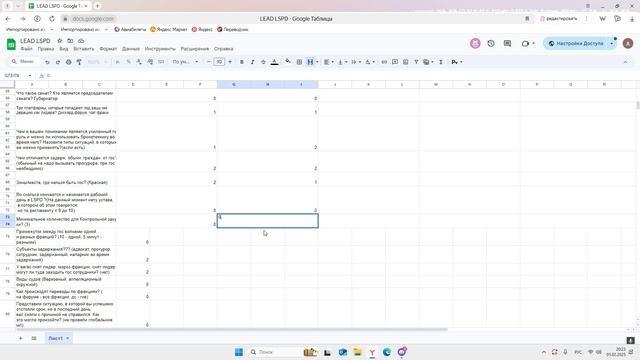Create a filter using funnel icon
This screenshot has height=360, width=640.
(x=416, y=62)
